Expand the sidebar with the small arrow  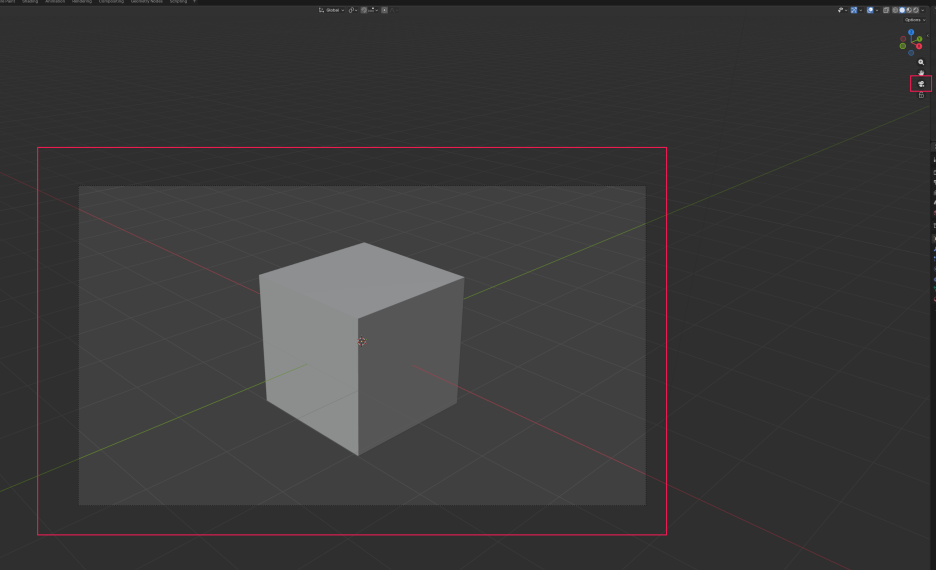928,36
